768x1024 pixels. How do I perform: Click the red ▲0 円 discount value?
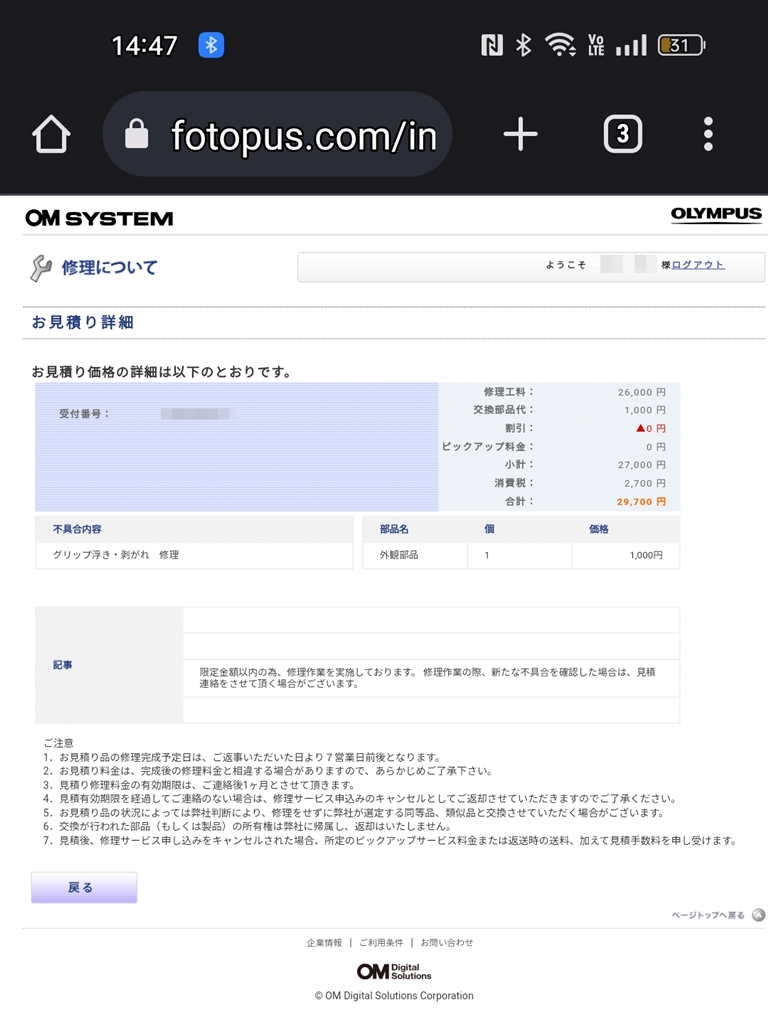click(x=650, y=428)
